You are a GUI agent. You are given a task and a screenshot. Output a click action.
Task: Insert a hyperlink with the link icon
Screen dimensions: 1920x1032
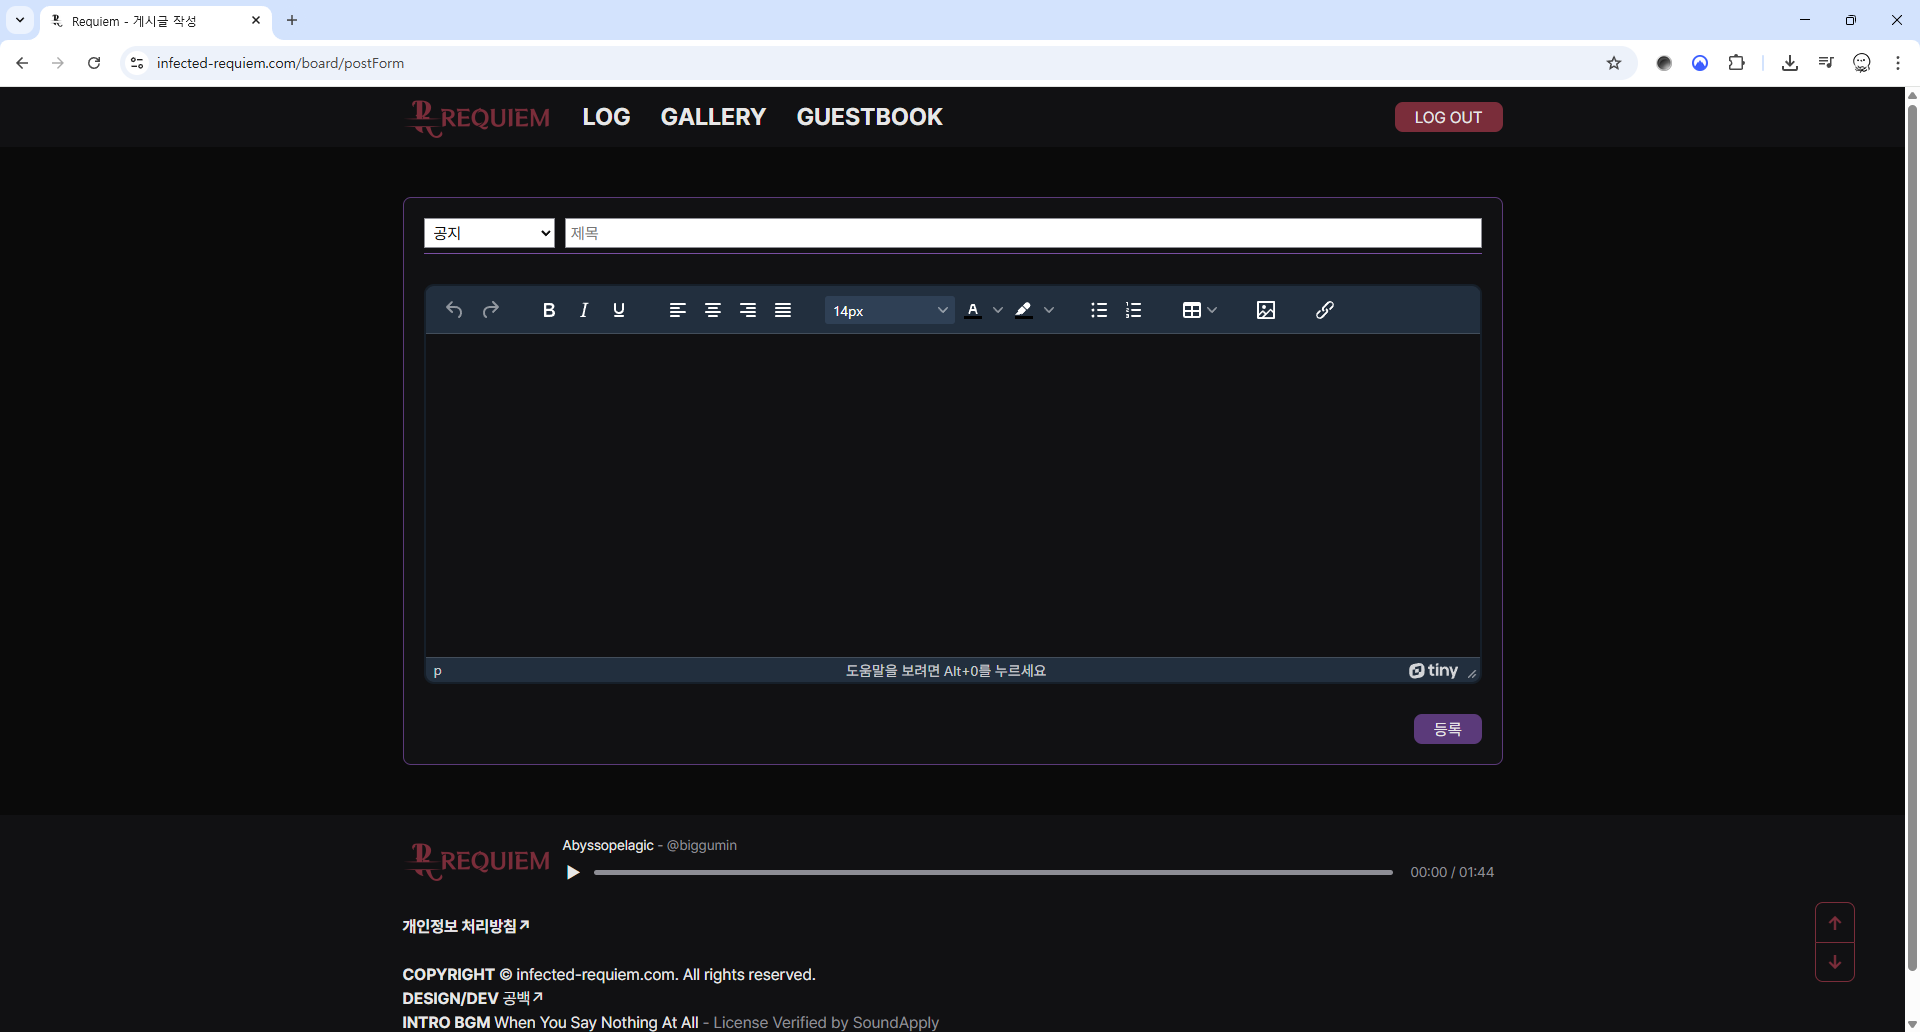click(x=1324, y=310)
